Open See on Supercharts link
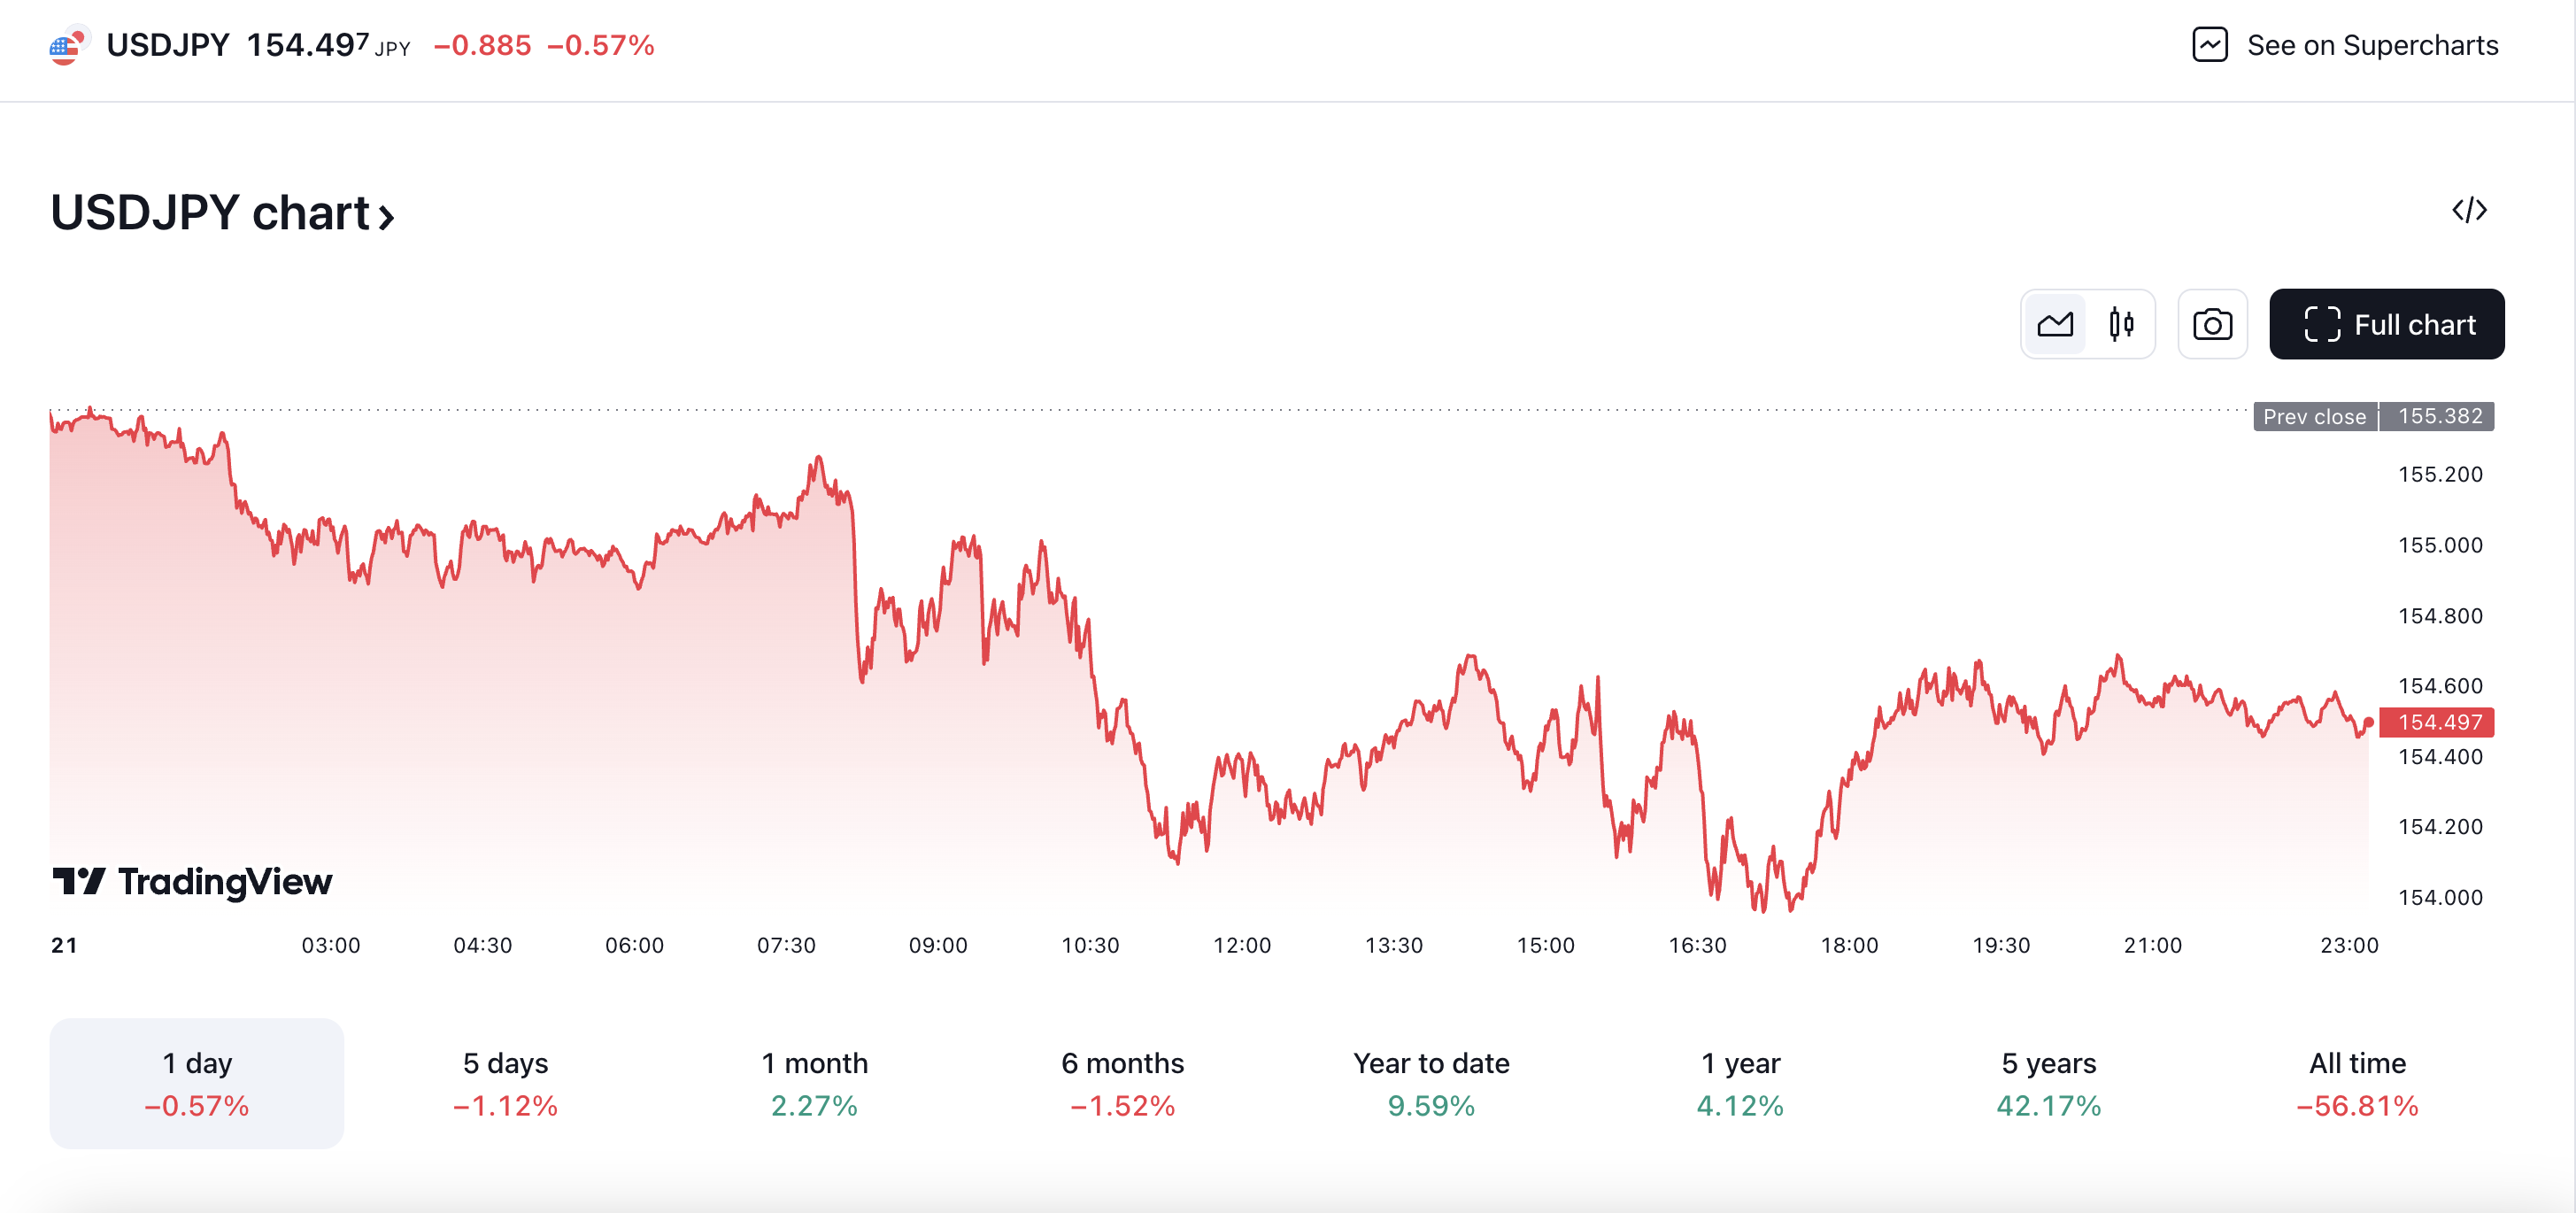 coord(2372,46)
